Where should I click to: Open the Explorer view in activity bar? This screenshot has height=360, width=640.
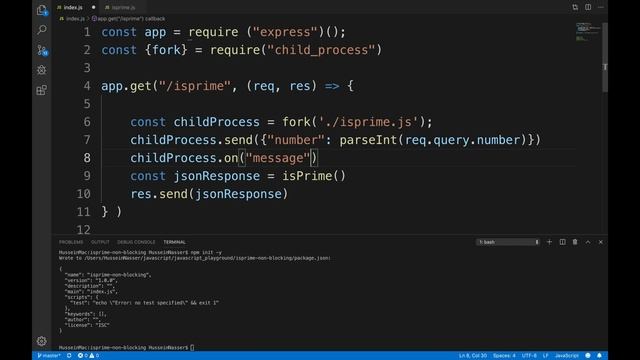pyautogui.click(x=42, y=10)
